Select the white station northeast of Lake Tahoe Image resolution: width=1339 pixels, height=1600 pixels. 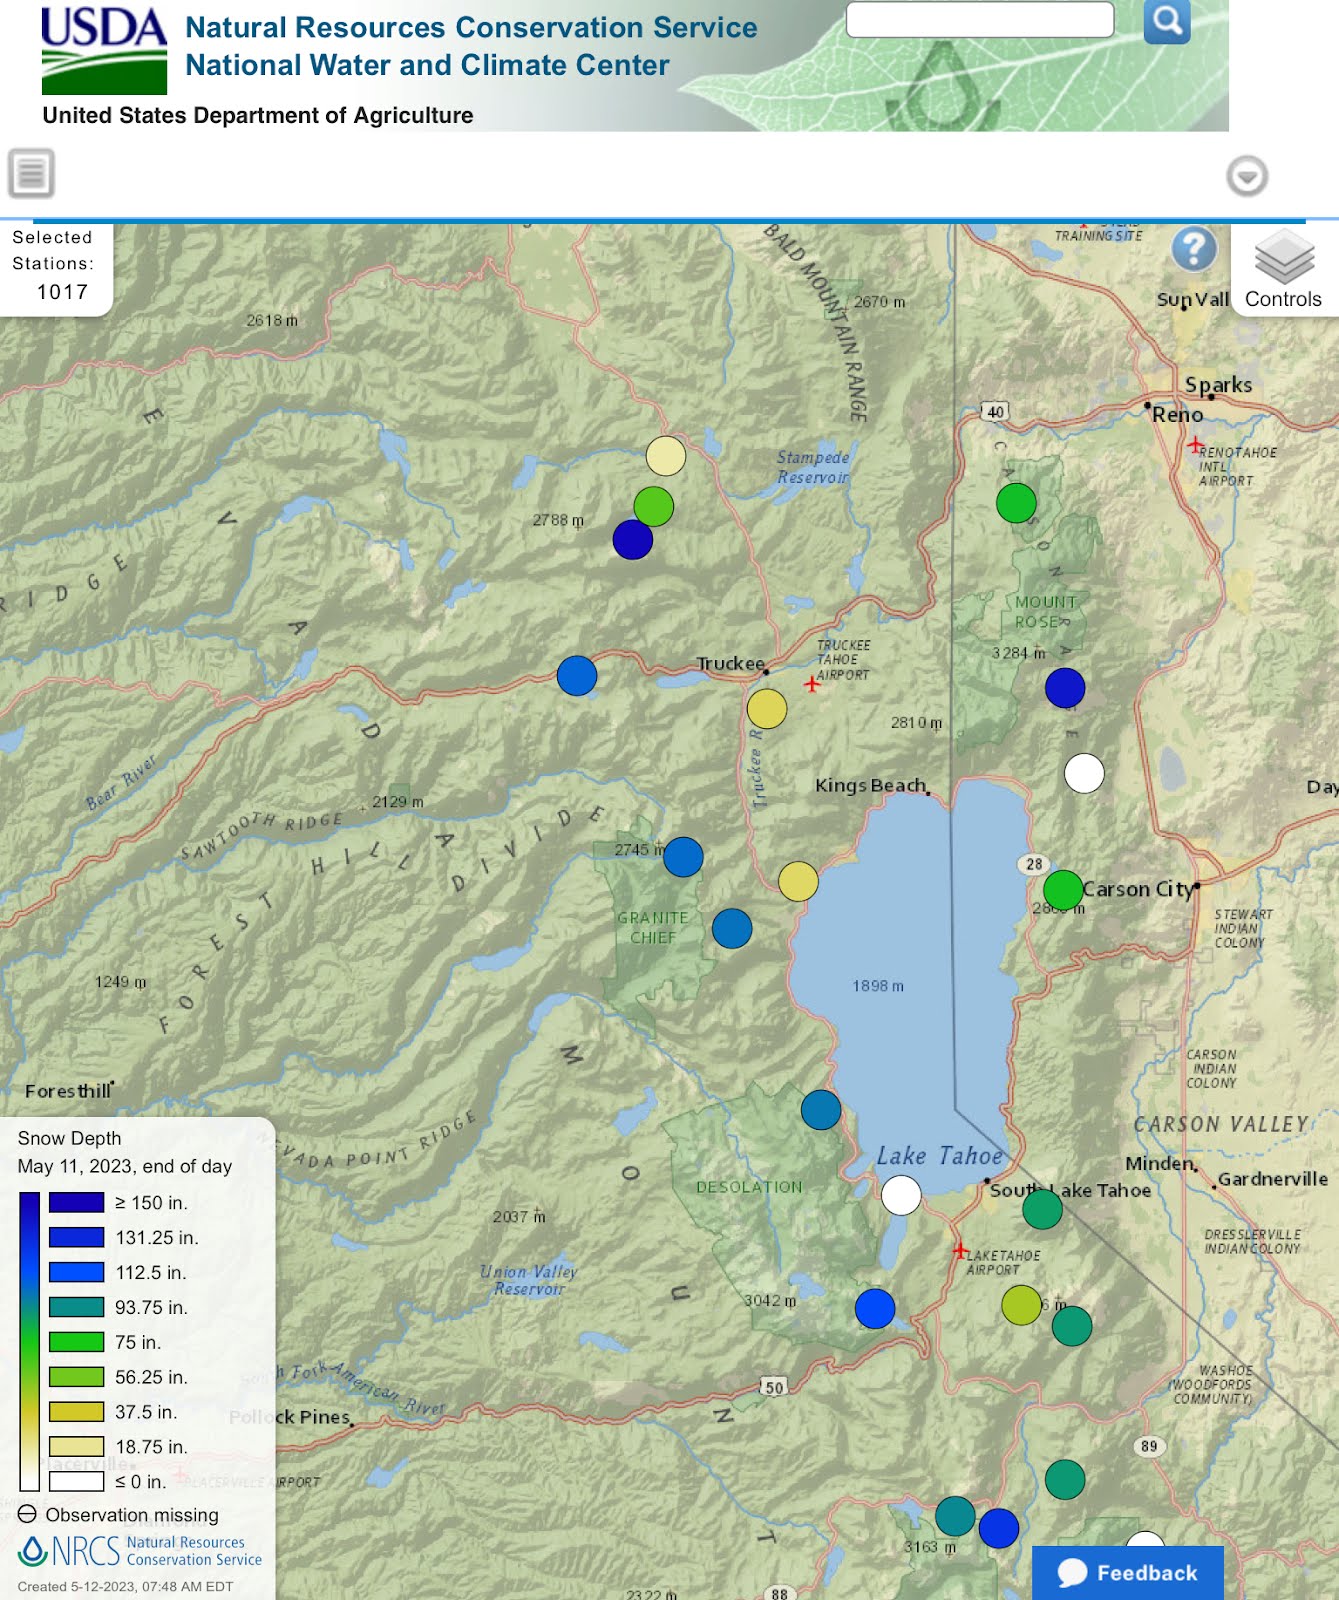coord(1084,773)
